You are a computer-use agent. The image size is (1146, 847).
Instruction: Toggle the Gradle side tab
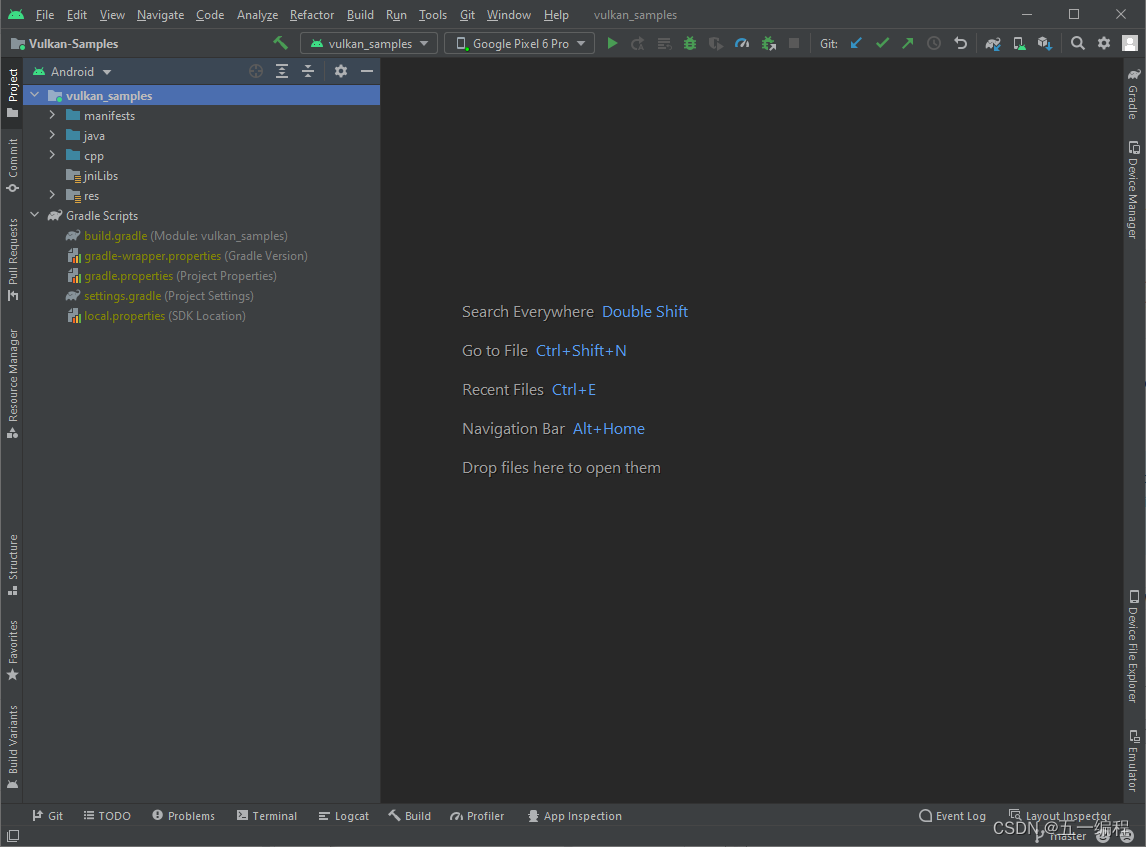(x=1133, y=94)
